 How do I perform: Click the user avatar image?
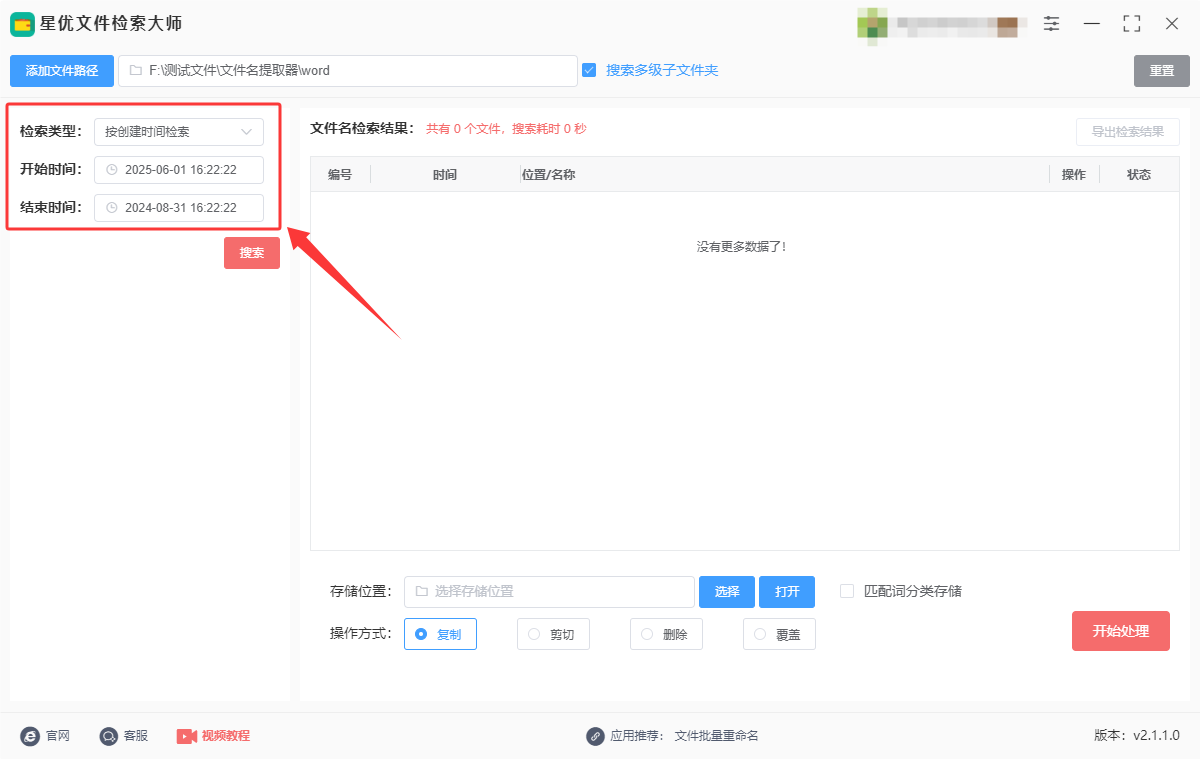pos(873,27)
